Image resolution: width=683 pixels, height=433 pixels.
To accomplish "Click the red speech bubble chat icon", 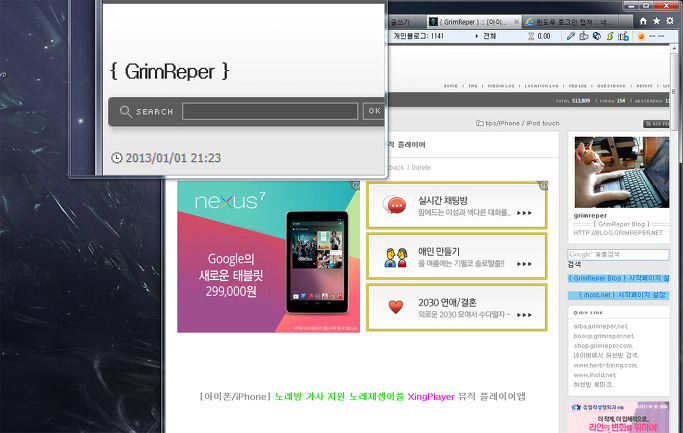I will [395, 205].
